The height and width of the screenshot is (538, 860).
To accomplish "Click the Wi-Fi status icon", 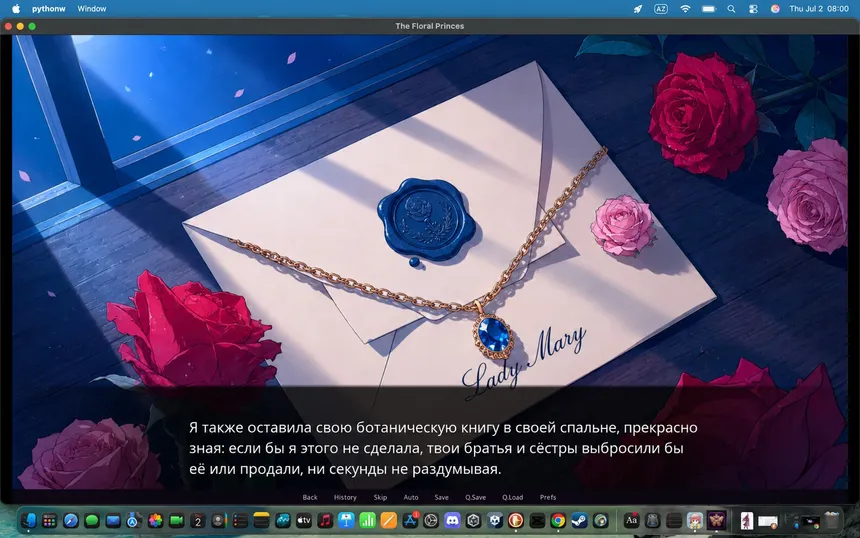I will click(685, 9).
